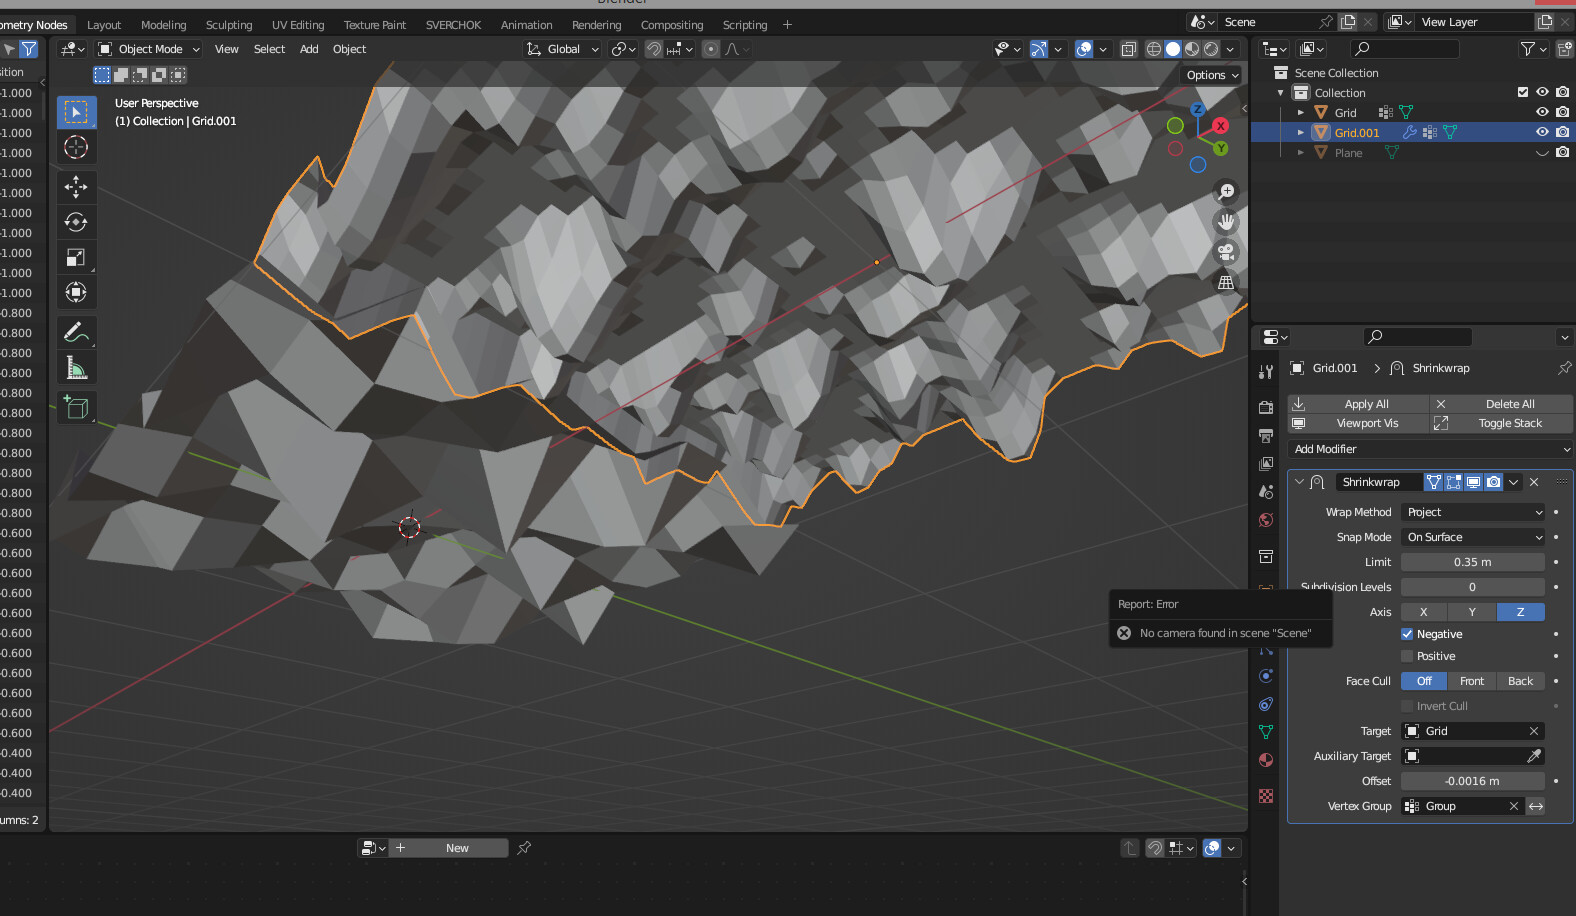Screen dimensions: 1576x916
Task: Expand the Grid object in outliner
Action: [x=1300, y=113]
